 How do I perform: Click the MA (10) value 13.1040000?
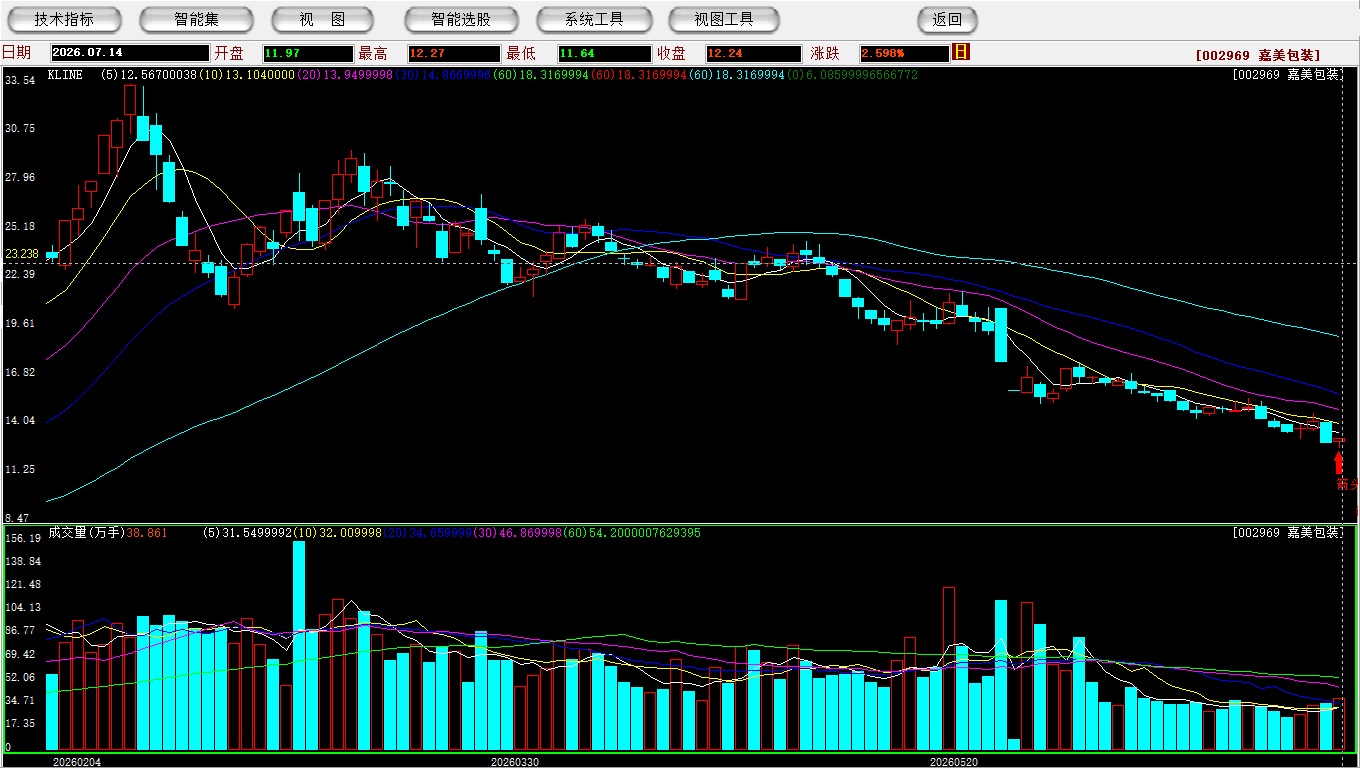[x=259, y=75]
